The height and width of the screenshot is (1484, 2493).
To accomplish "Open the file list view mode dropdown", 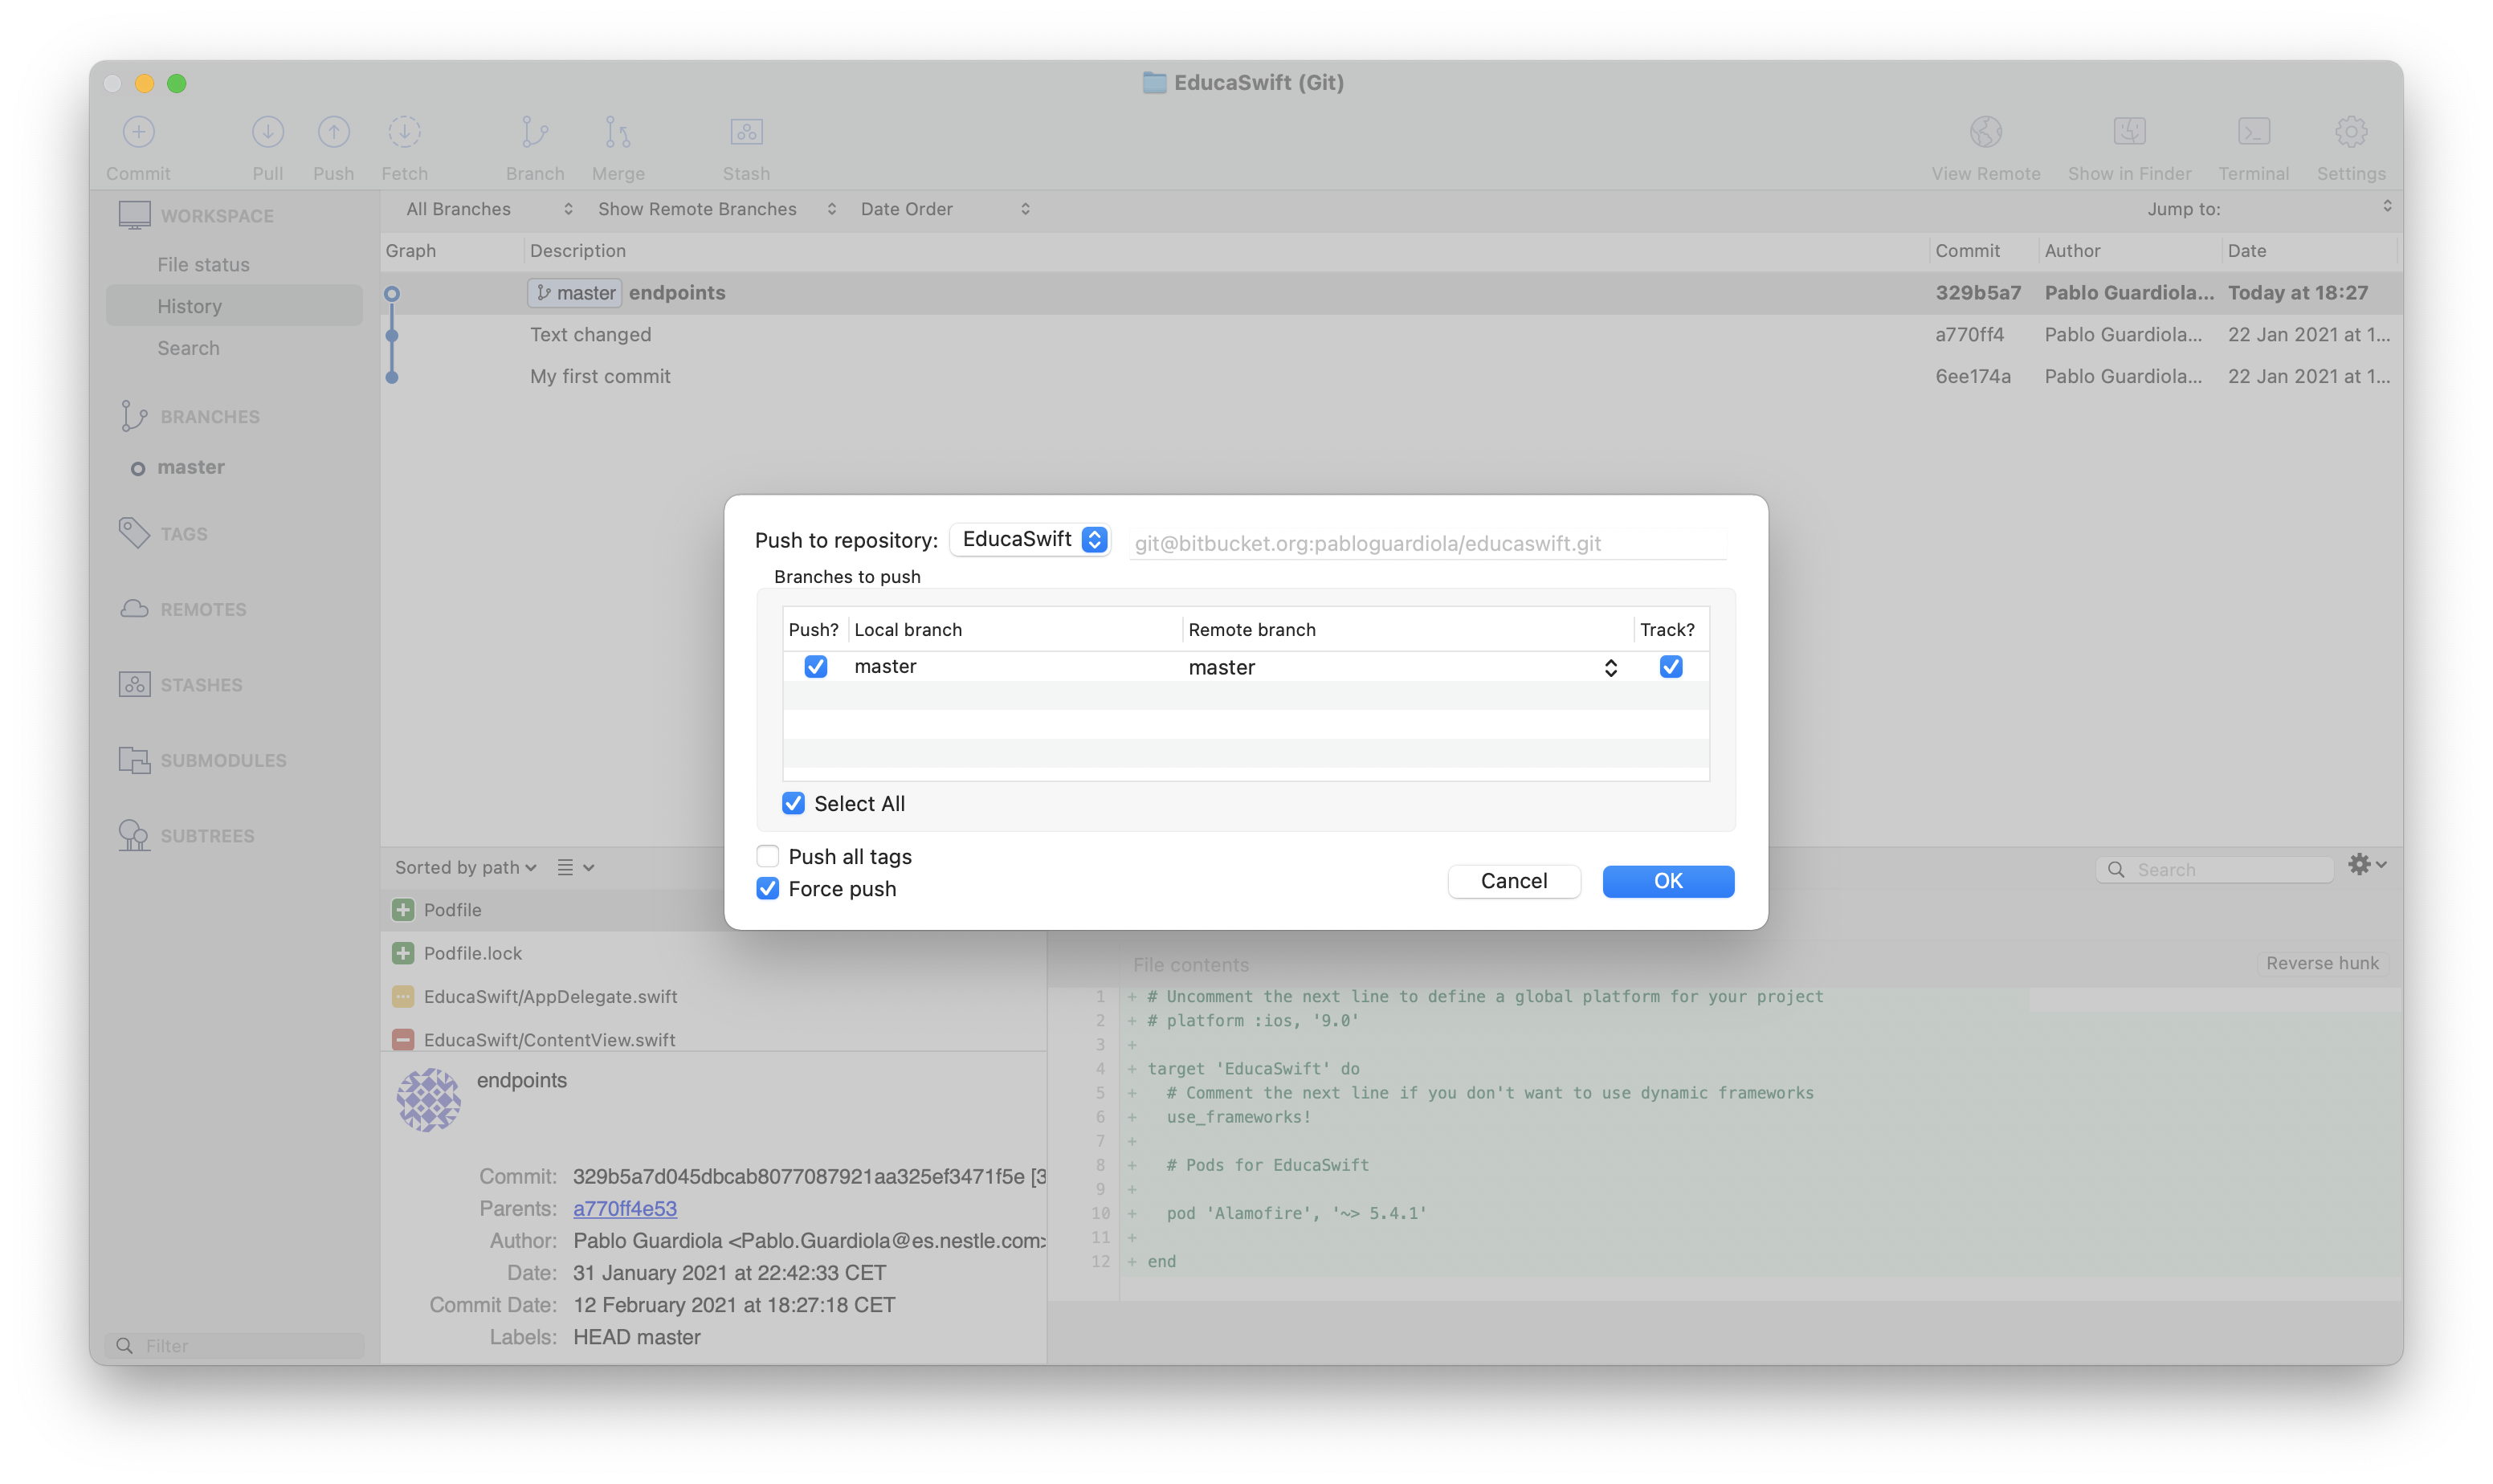I will click(575, 868).
